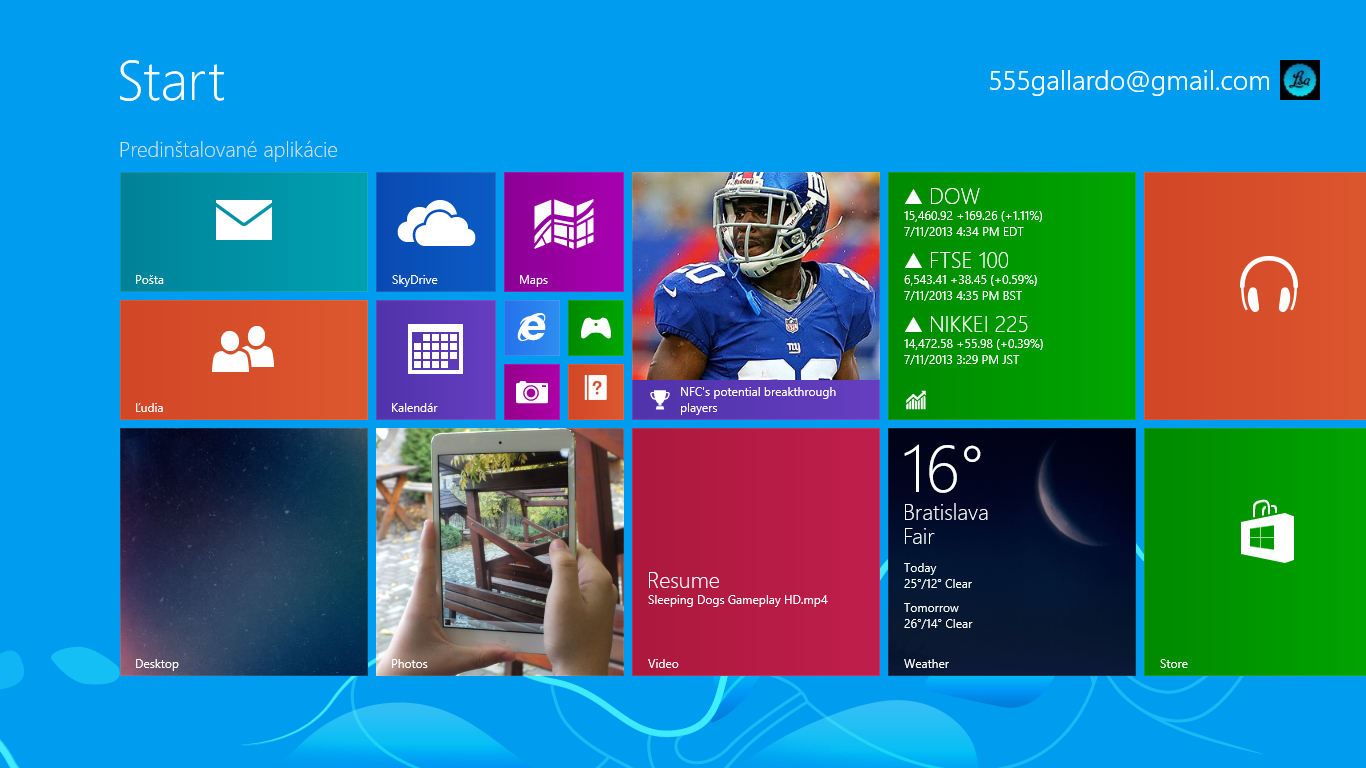Open the Ľudia people tile
The image size is (1366, 768).
pos(244,360)
